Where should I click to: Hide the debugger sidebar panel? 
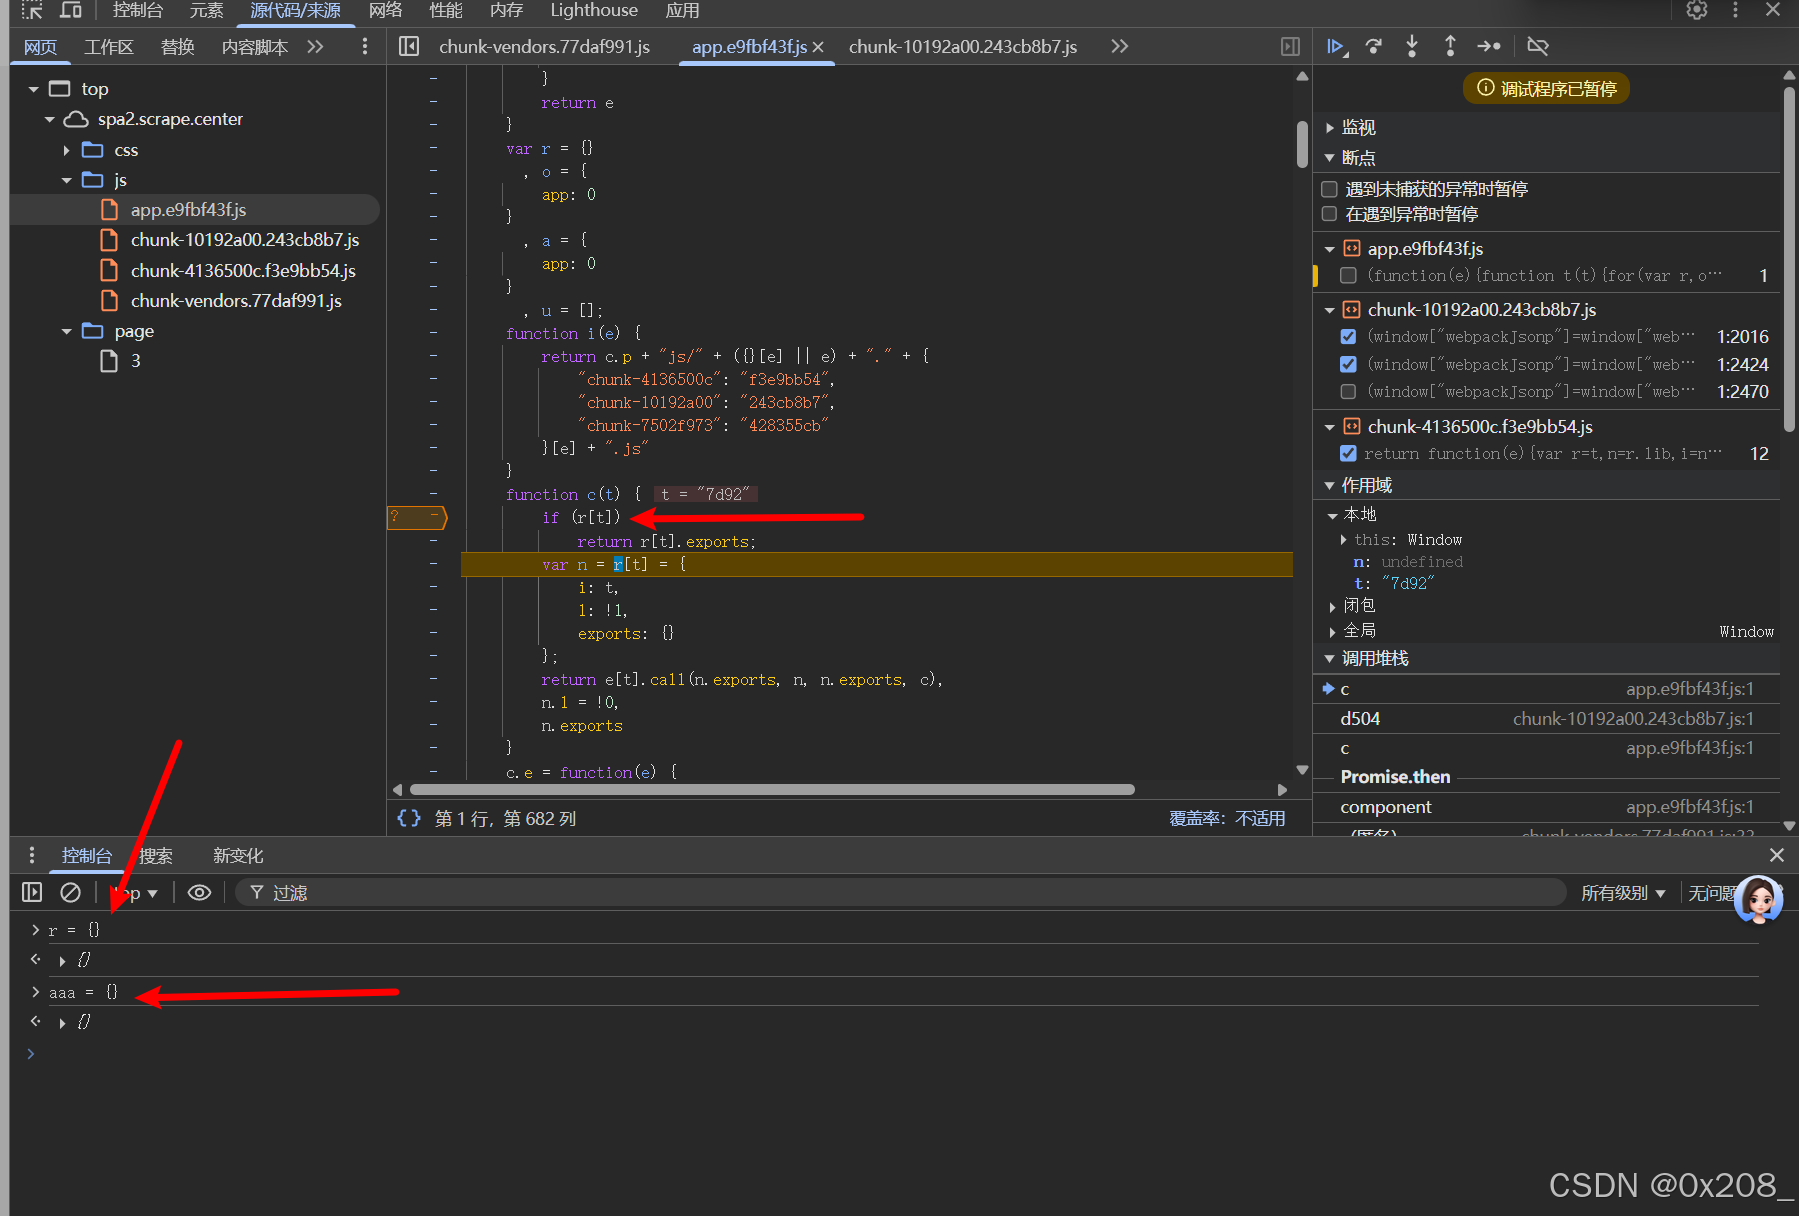tap(1290, 46)
